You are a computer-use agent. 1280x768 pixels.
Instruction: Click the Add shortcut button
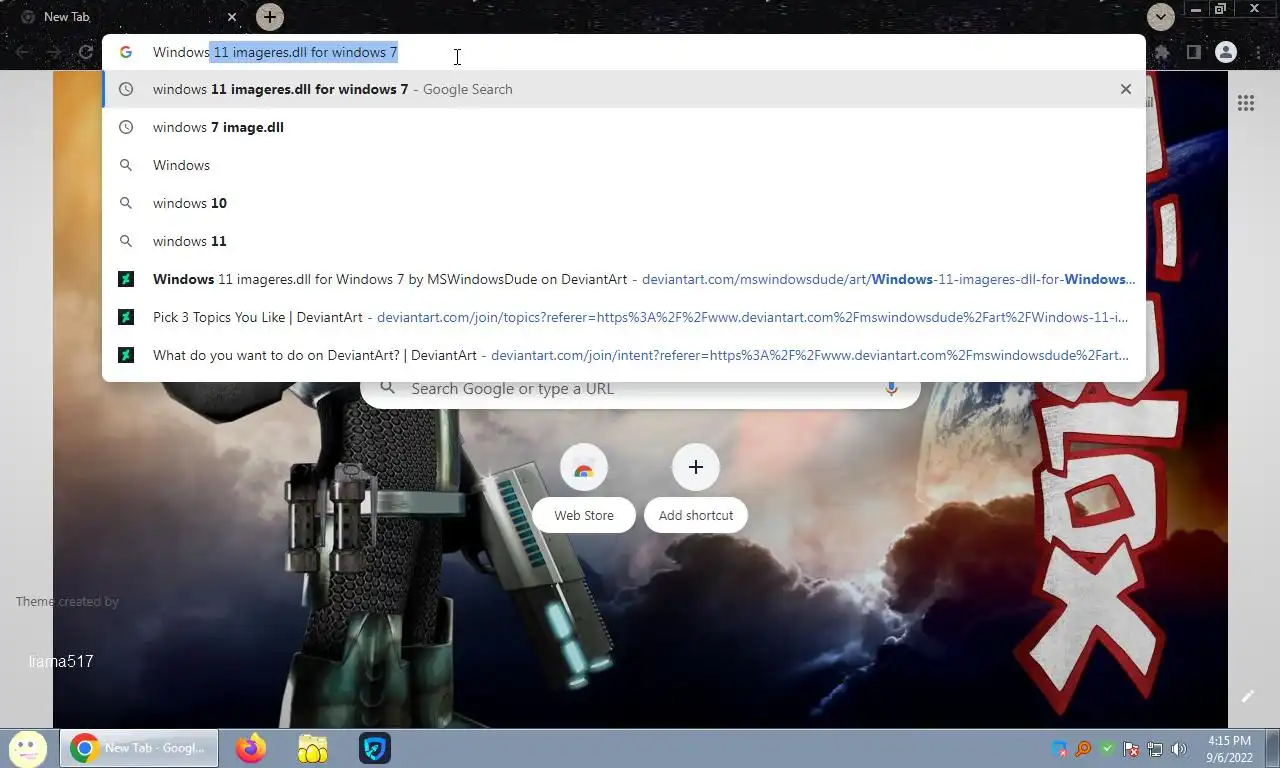(x=696, y=488)
